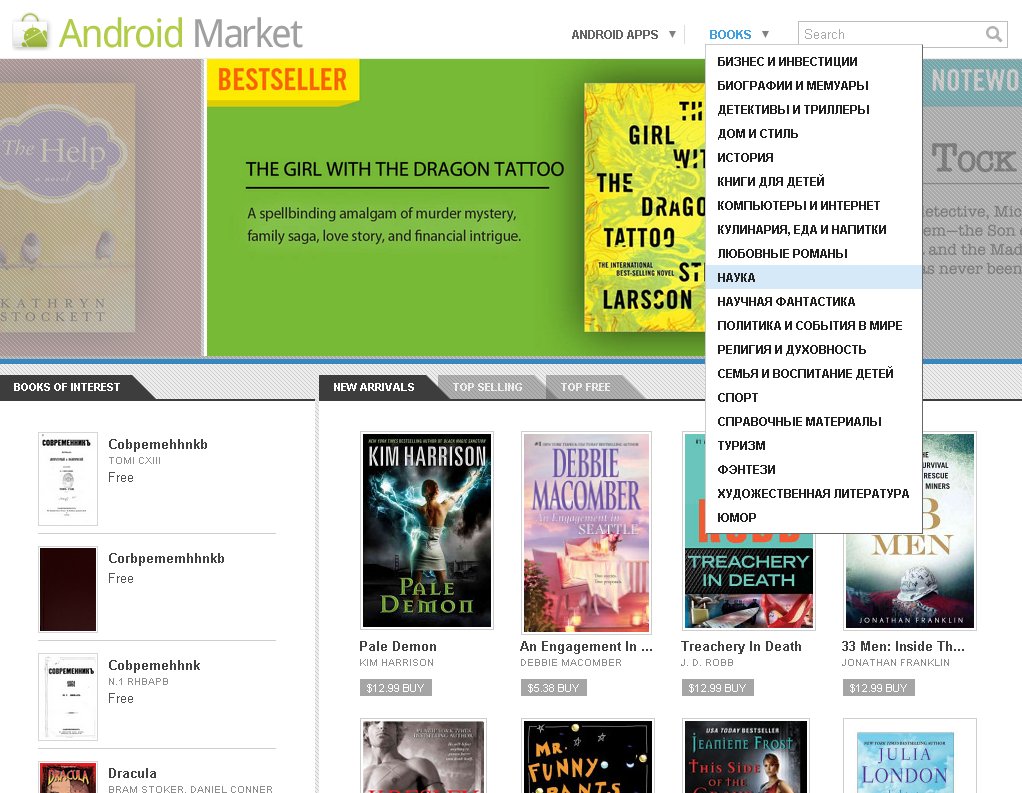Collapse the Books dropdown arrow
This screenshot has height=793, width=1022.
[x=765, y=34]
